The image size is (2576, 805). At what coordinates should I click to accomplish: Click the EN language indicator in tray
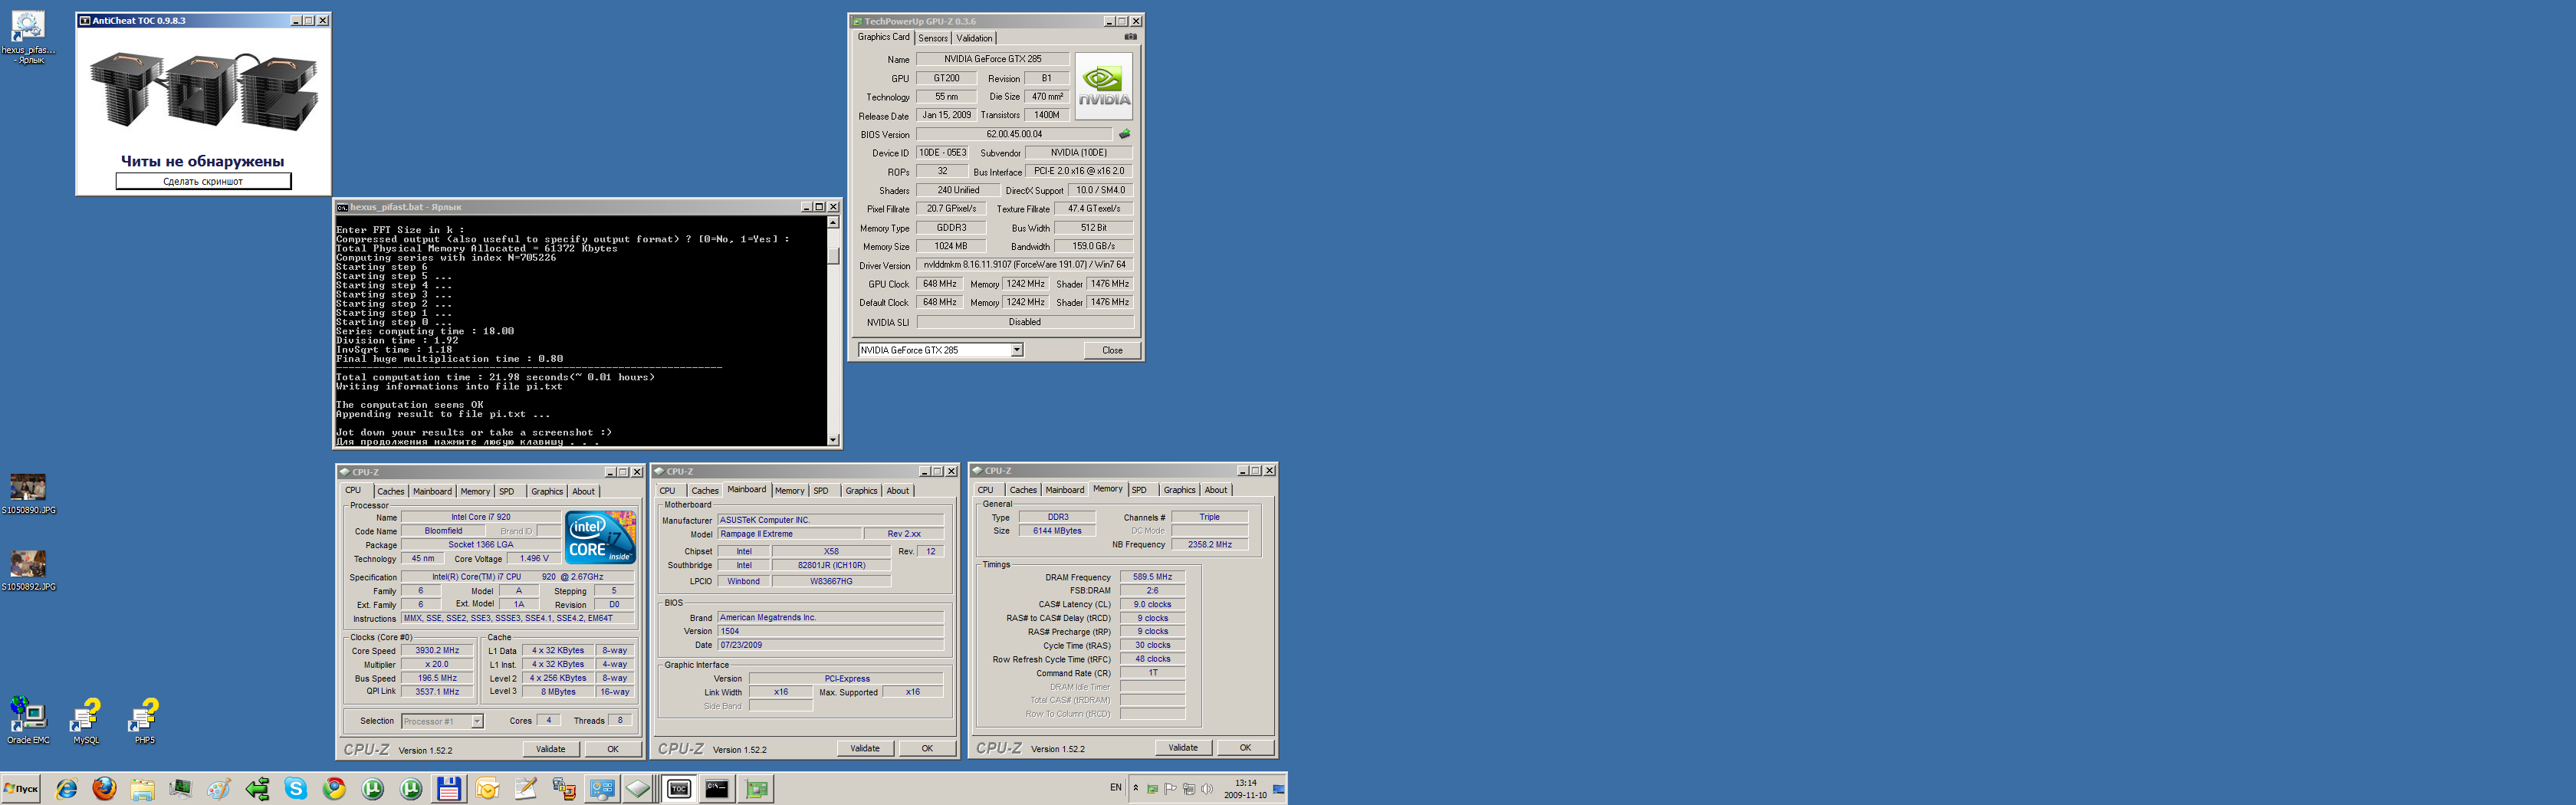point(1115,788)
